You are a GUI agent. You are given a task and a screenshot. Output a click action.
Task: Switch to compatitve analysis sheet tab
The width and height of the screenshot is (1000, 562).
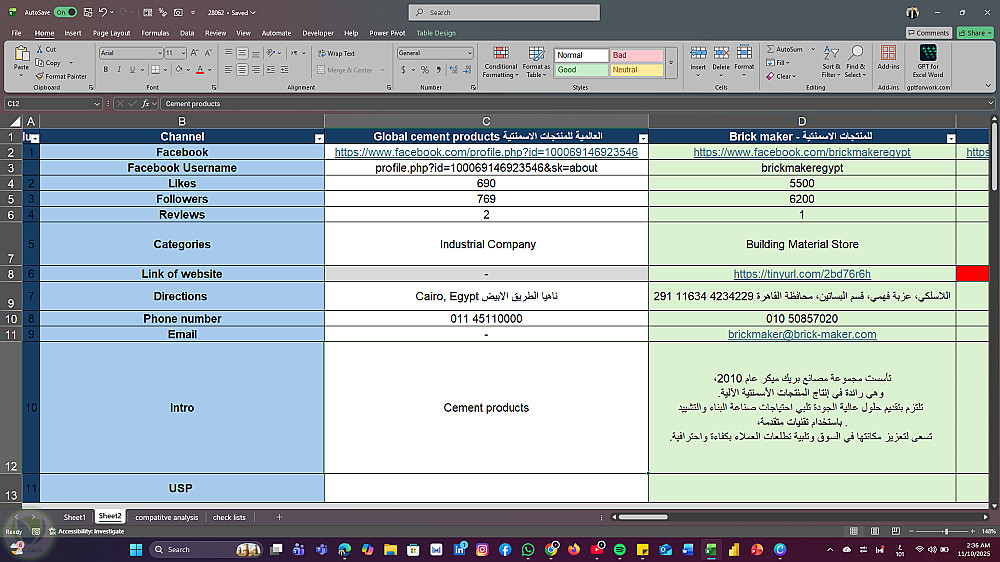[166, 517]
